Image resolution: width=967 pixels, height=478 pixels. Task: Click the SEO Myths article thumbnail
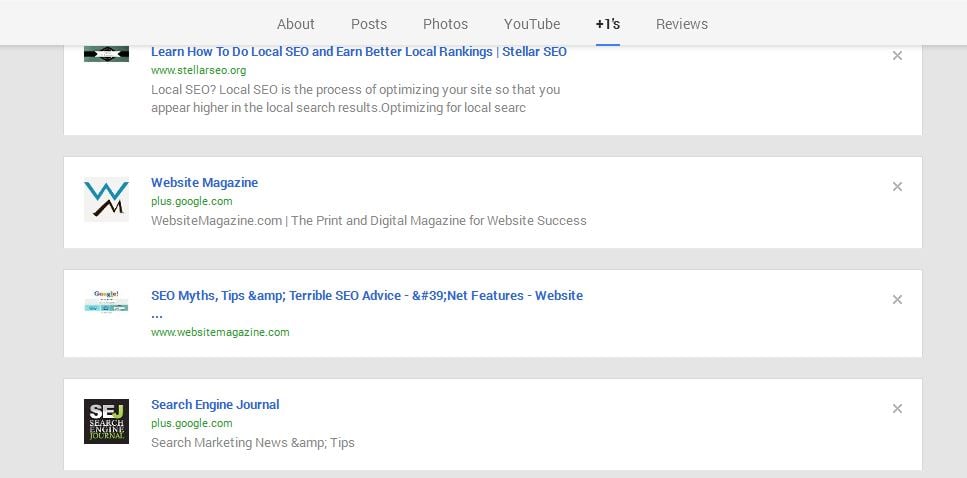tap(106, 302)
